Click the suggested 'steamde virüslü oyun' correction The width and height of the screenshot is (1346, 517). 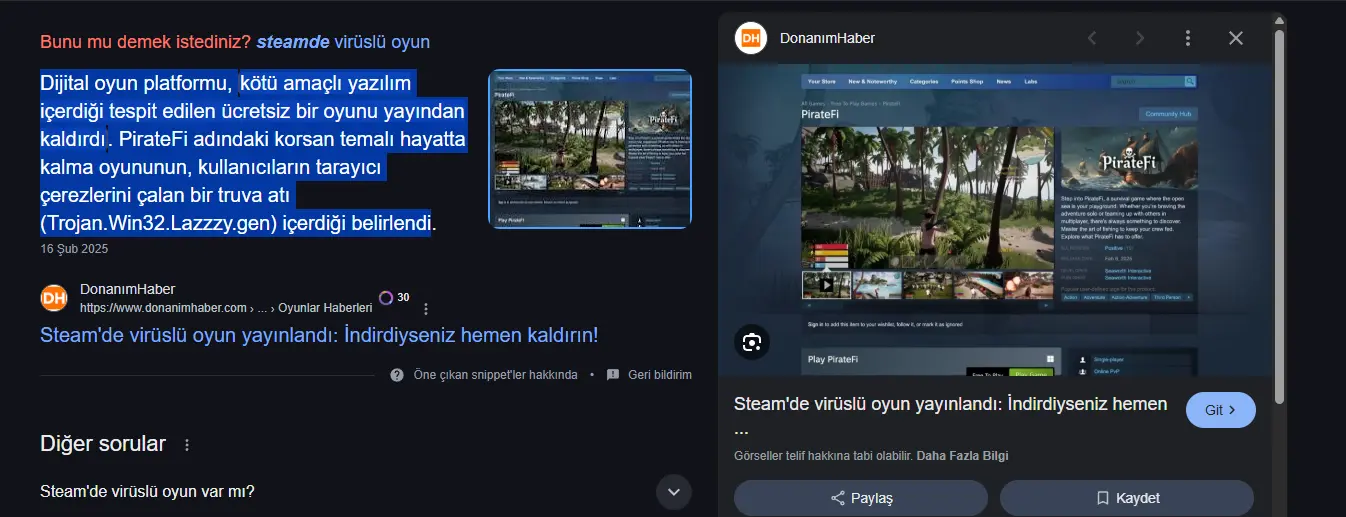click(343, 42)
